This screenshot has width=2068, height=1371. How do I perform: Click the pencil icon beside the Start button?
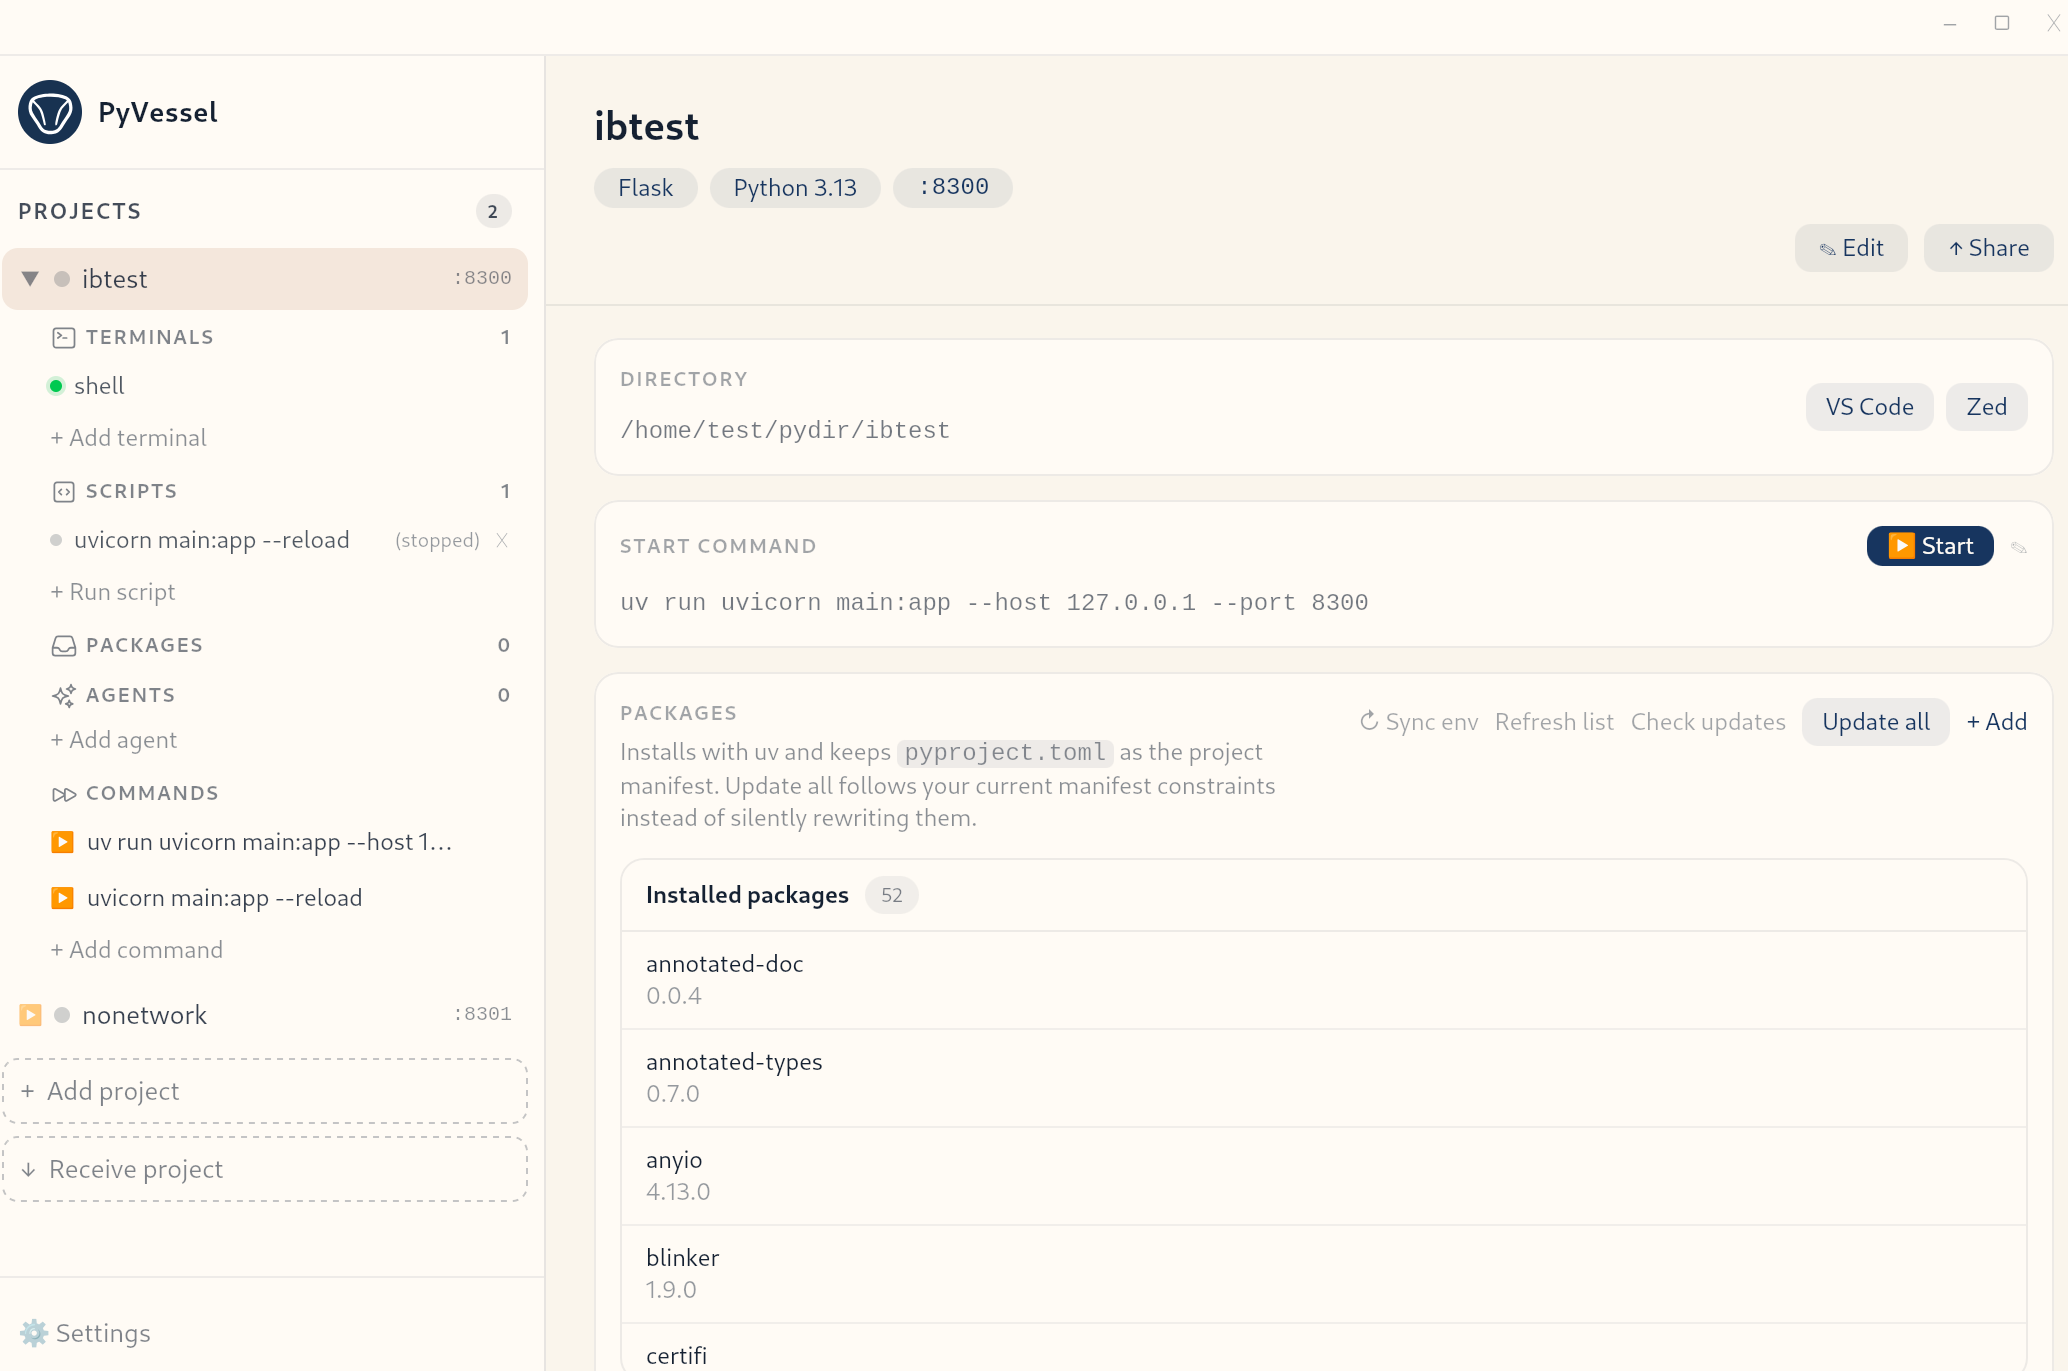(x=2020, y=546)
